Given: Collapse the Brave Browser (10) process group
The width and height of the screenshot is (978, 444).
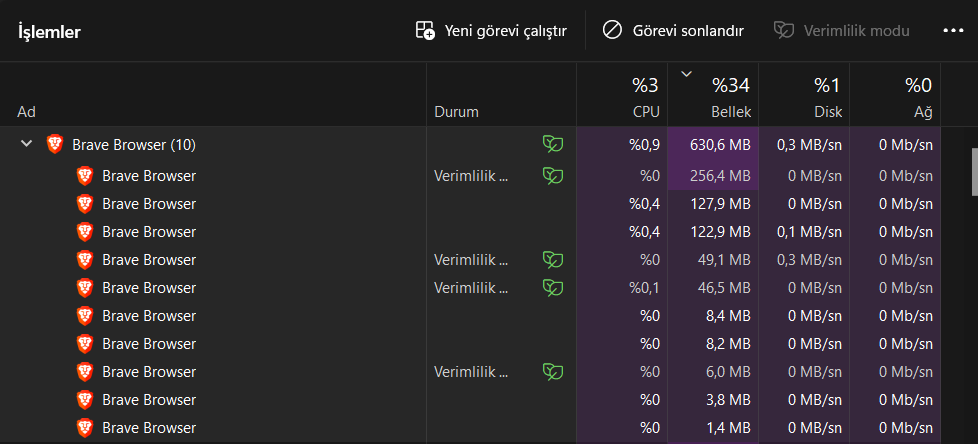Looking at the screenshot, I should 27,145.
